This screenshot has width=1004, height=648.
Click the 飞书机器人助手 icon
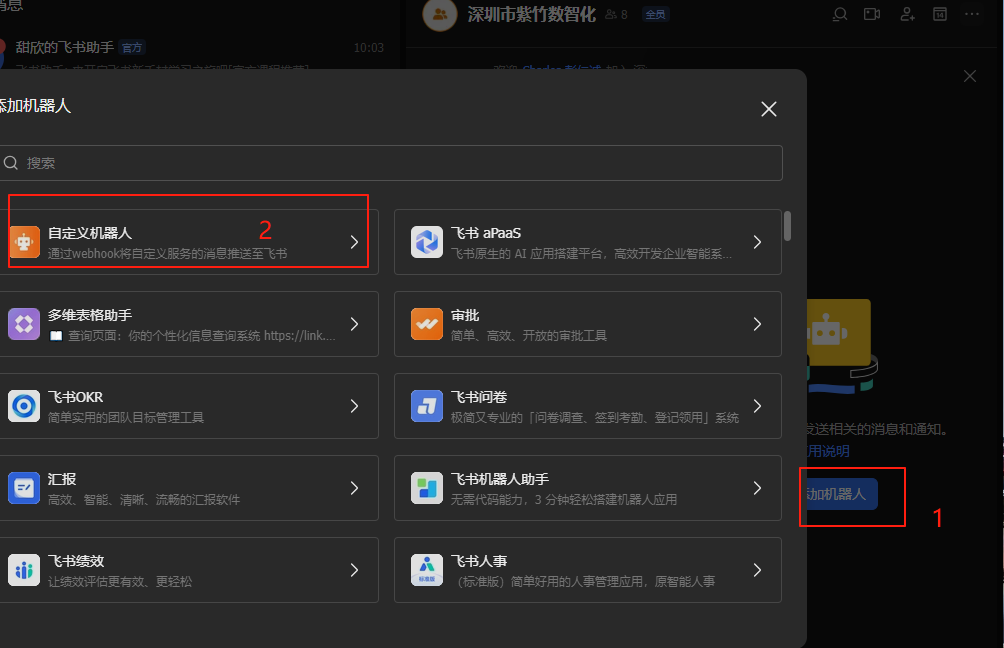(x=427, y=488)
